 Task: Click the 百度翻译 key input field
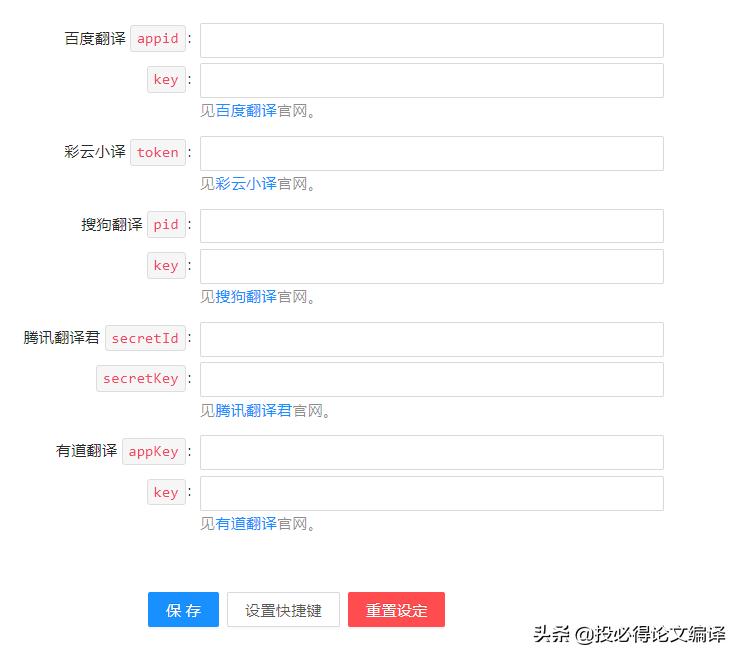(432, 80)
